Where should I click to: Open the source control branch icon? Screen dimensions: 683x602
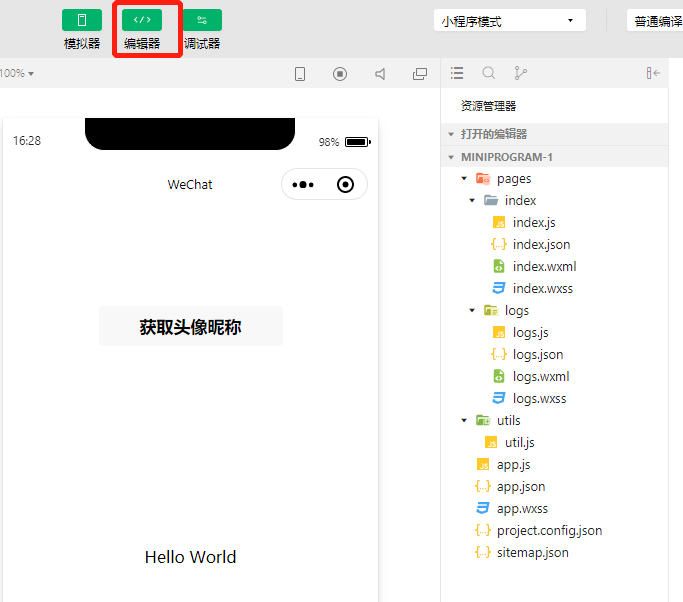520,73
